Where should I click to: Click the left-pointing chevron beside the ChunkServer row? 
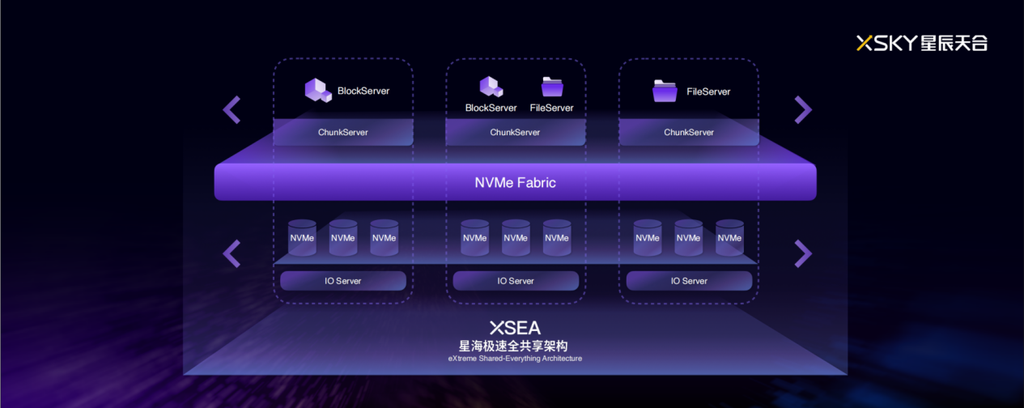(x=232, y=110)
